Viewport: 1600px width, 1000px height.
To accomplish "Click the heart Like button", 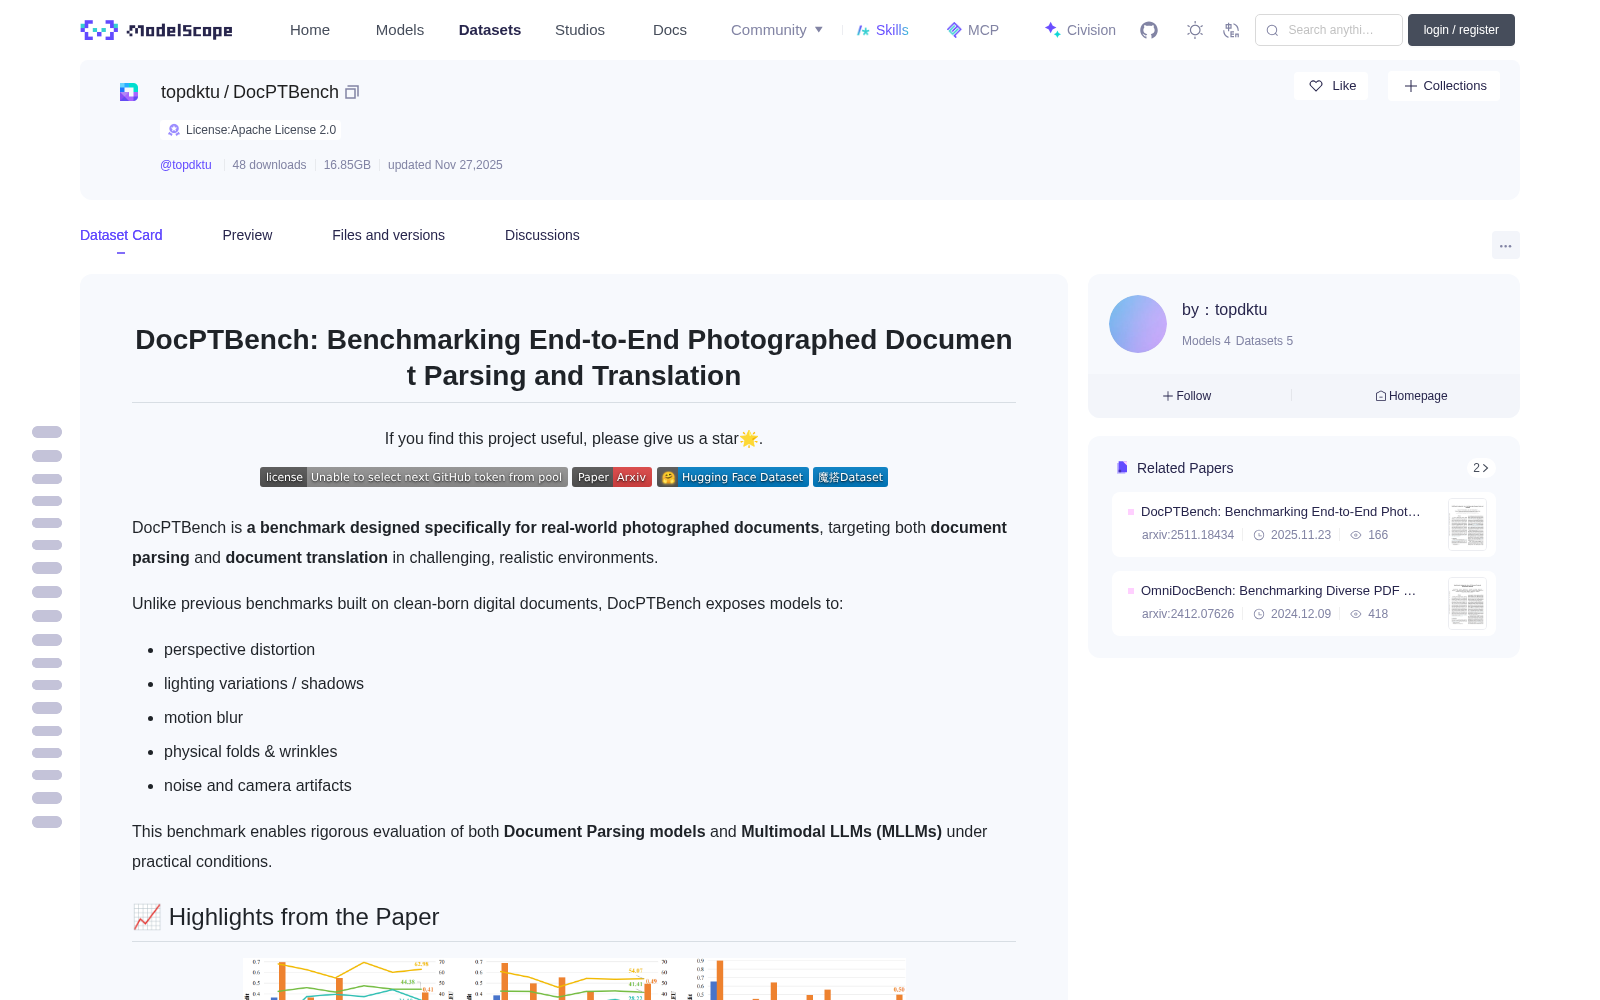I will (1331, 86).
